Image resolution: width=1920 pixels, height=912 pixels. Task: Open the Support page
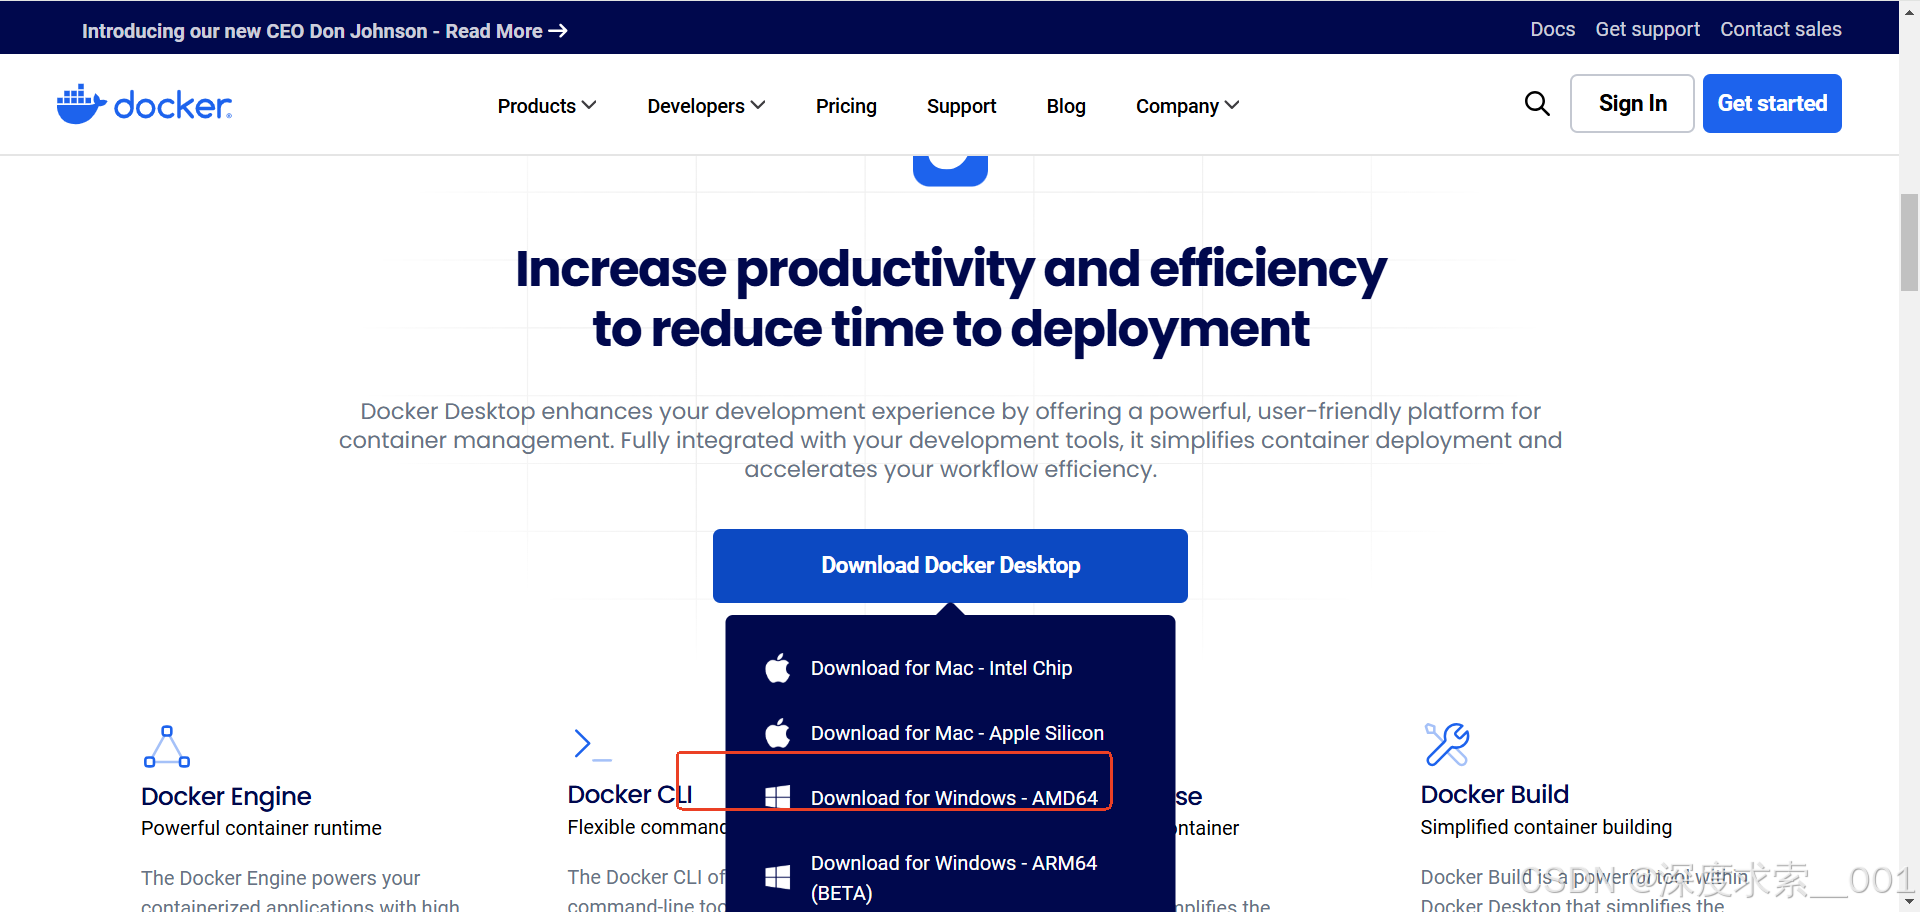961,106
